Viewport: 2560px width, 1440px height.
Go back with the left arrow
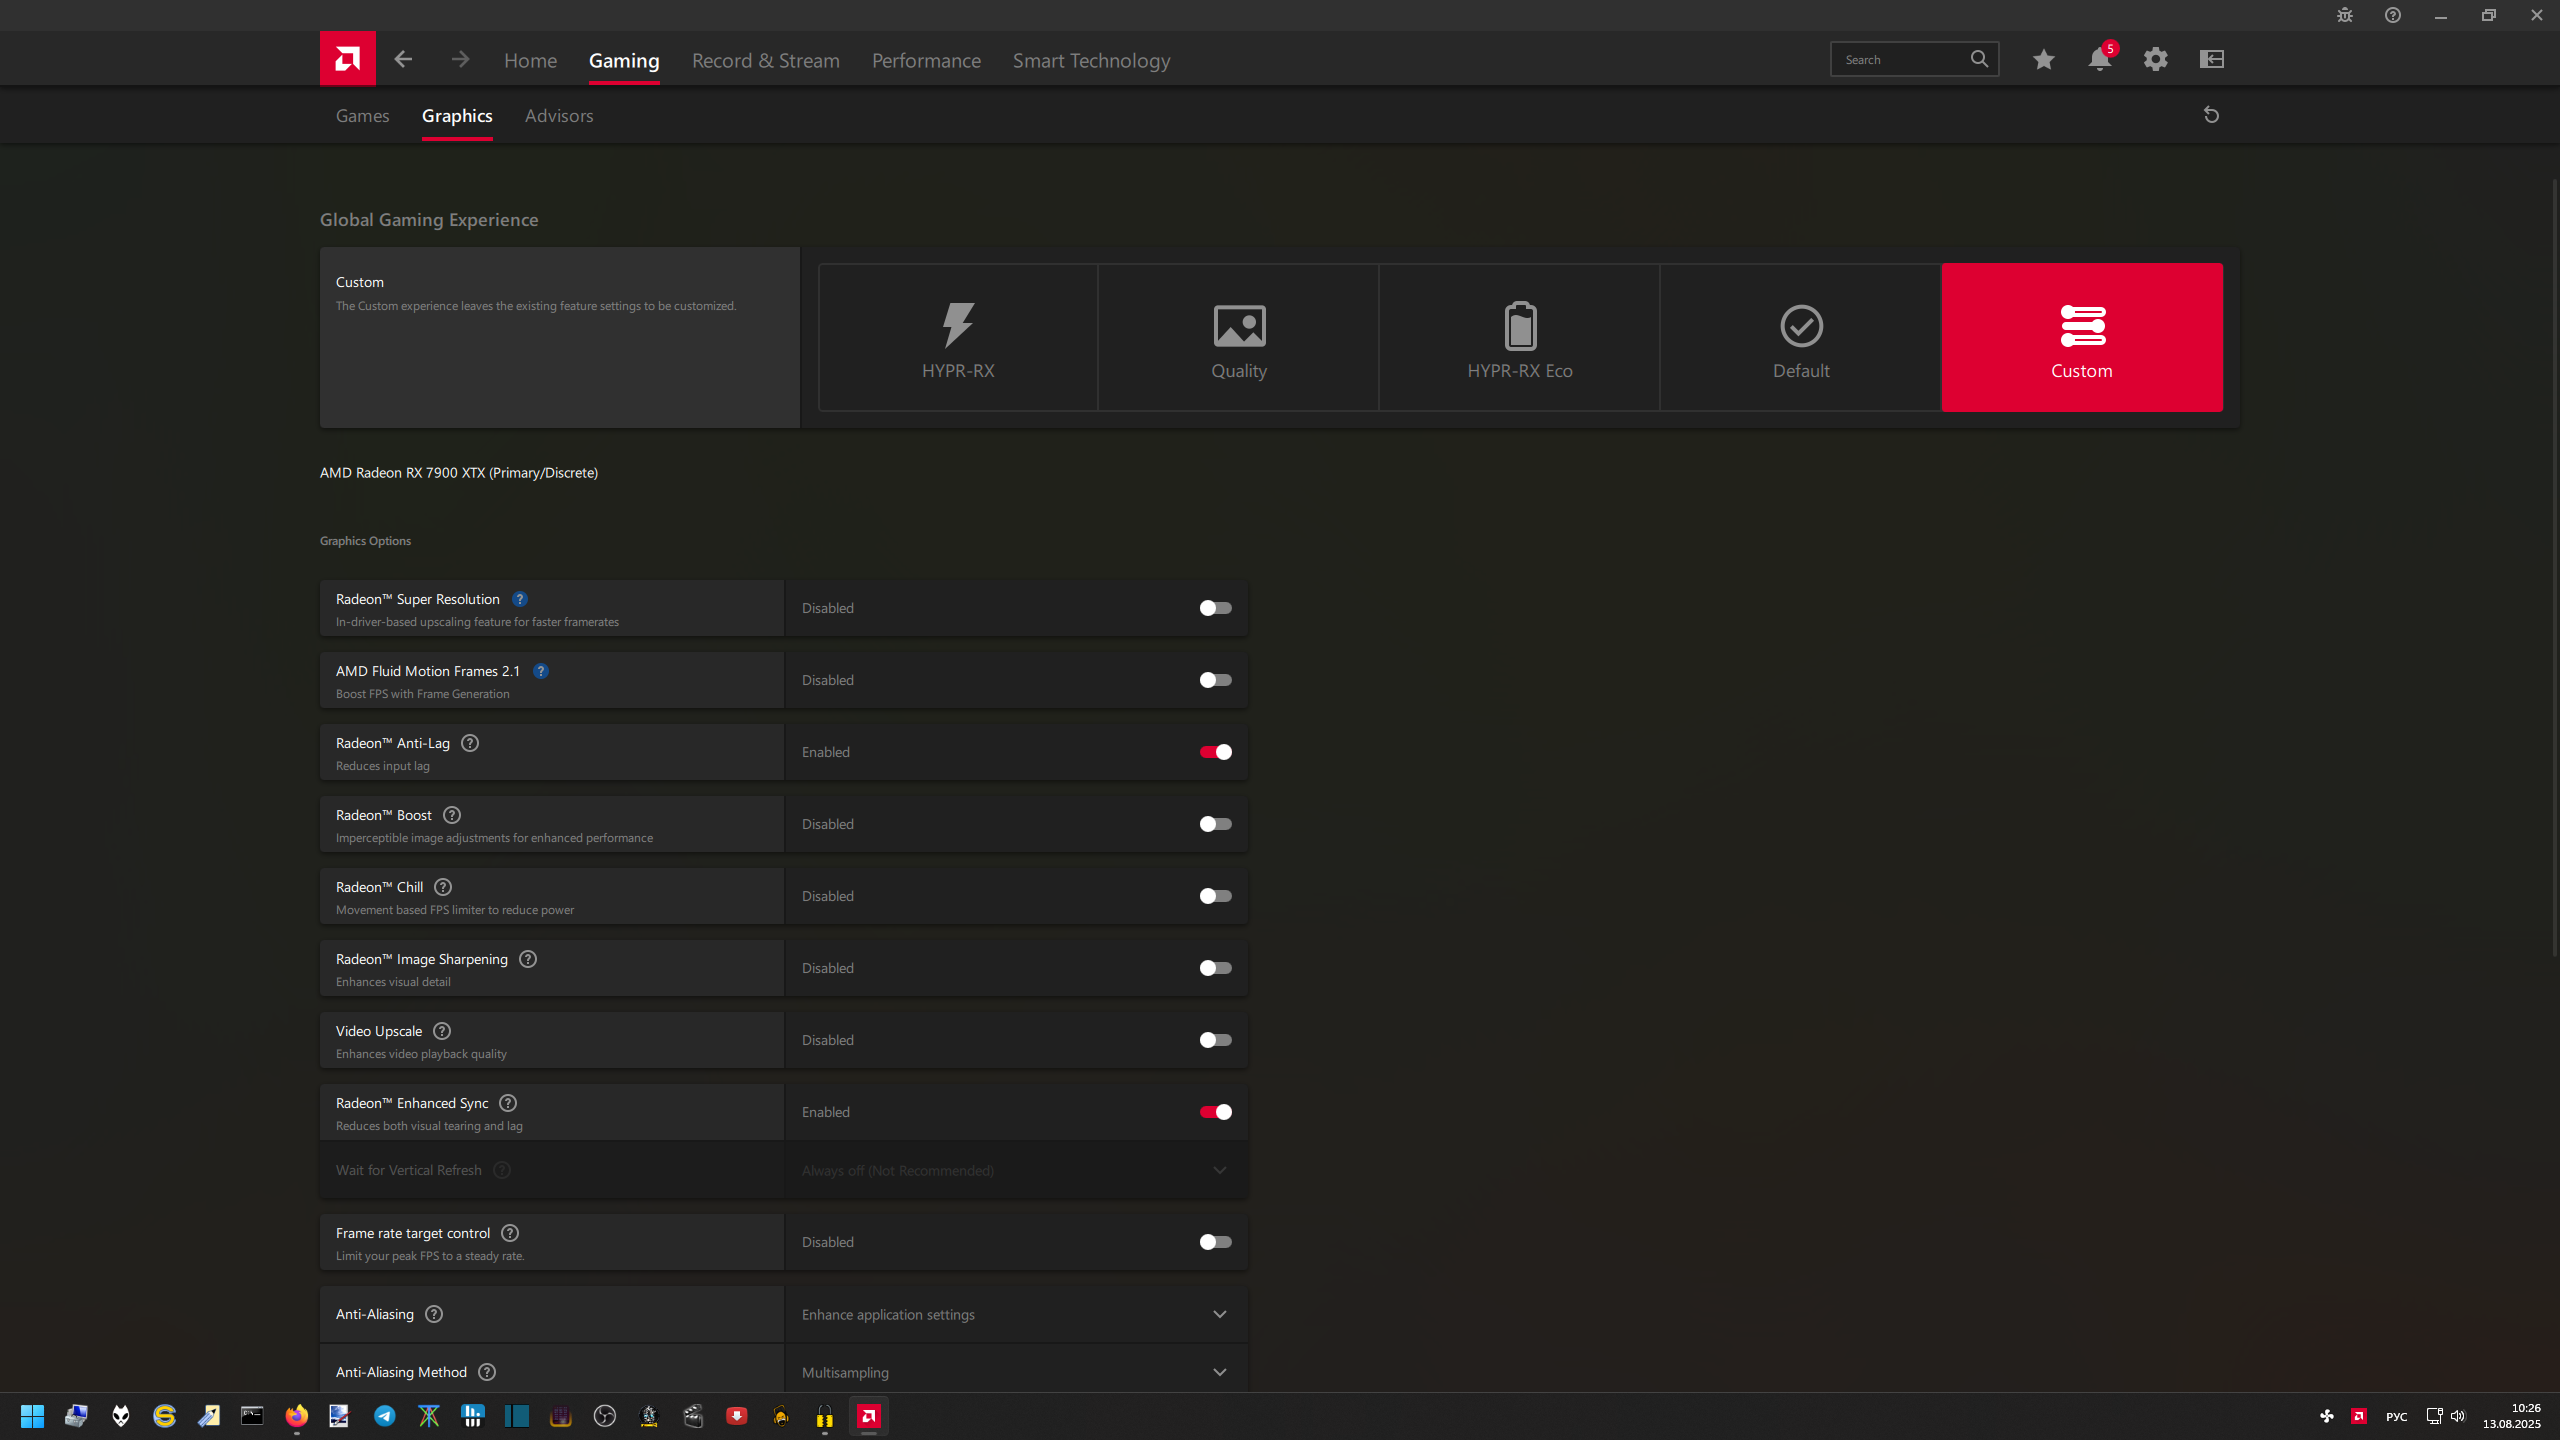[x=403, y=59]
